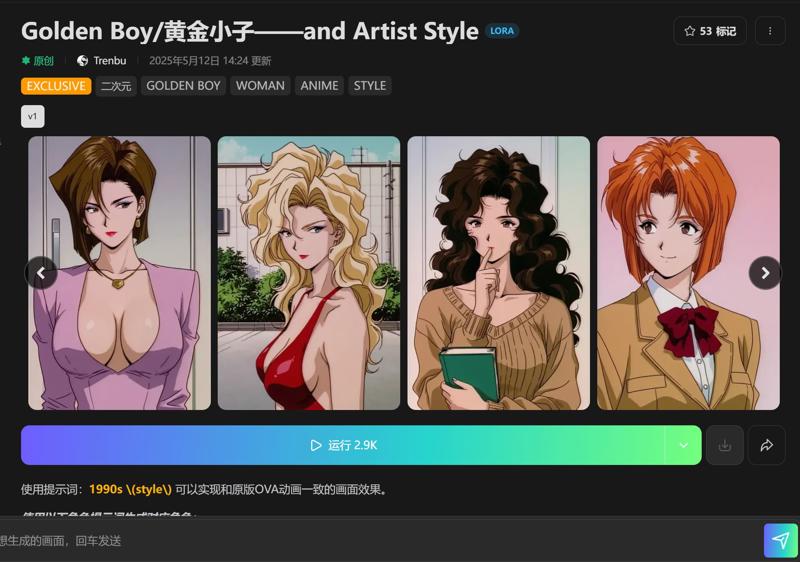Expand the run button dropdown chevron

pyautogui.click(x=683, y=445)
